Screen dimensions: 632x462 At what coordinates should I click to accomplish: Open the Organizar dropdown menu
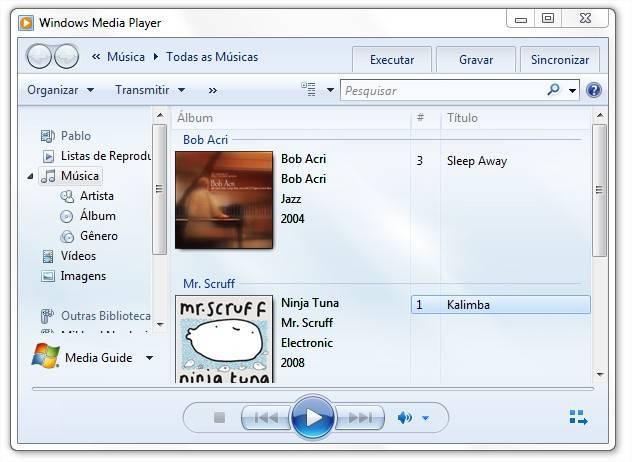60,90
